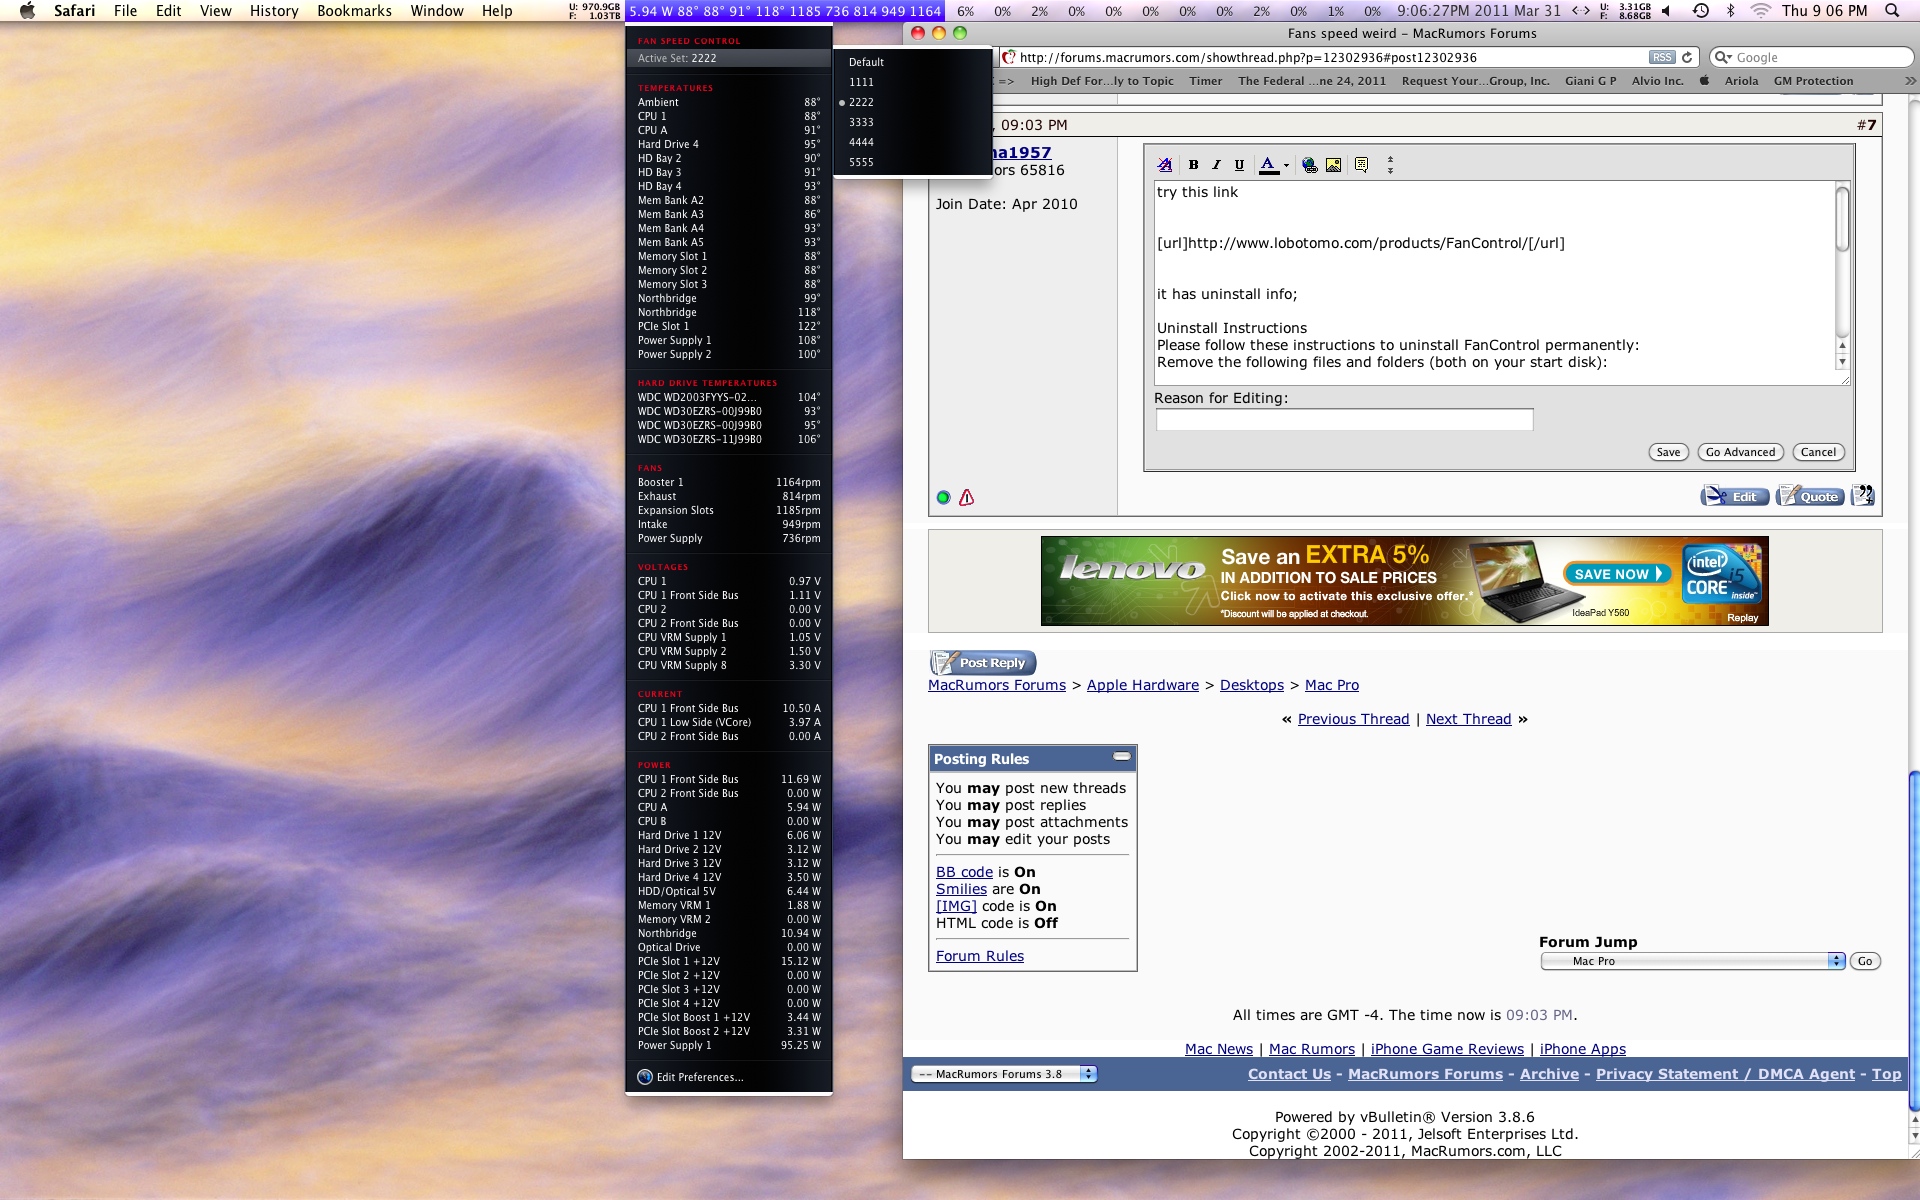Select the Default fan set

click(x=912, y=62)
